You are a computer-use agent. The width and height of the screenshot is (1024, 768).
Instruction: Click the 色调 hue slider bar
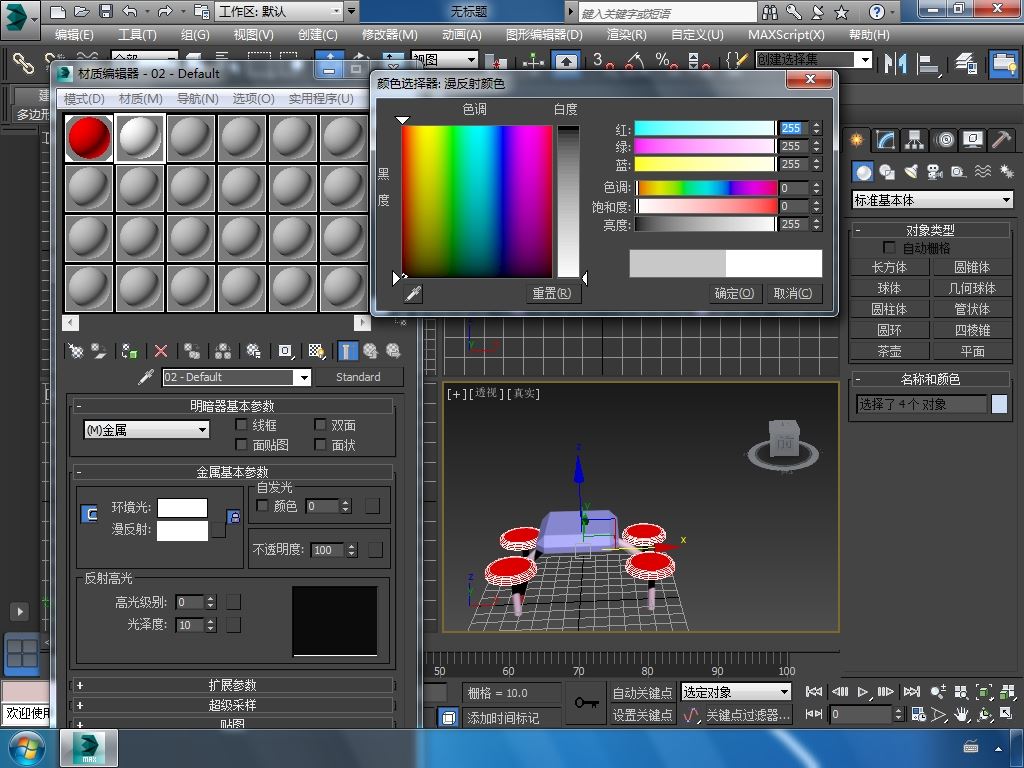point(707,188)
